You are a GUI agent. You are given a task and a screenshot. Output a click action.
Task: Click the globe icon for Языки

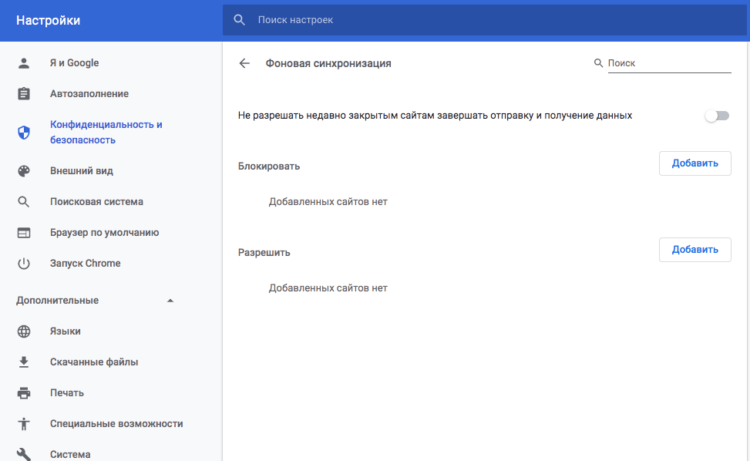point(23,331)
